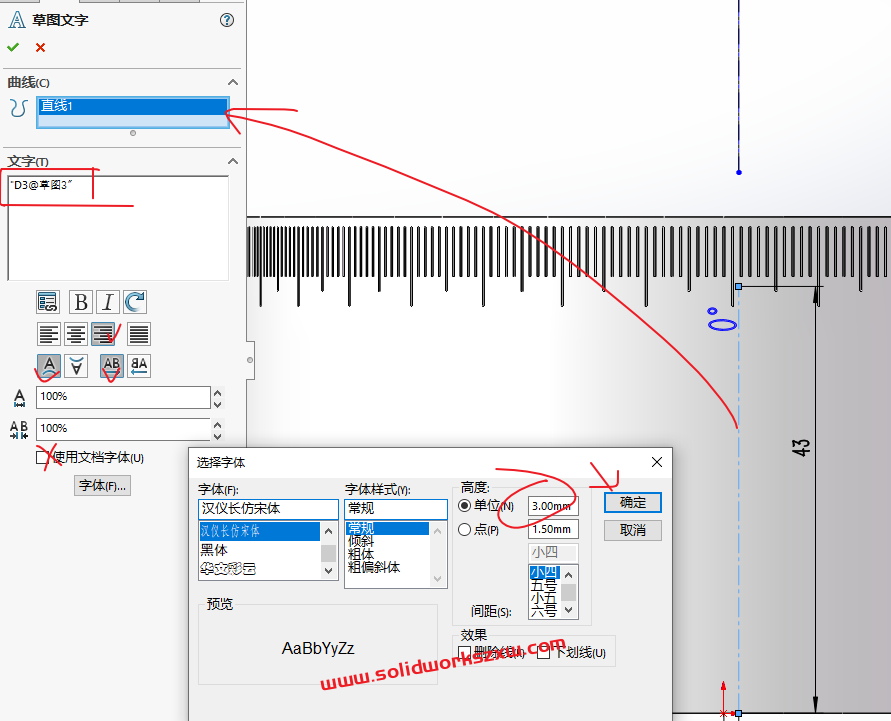The image size is (891, 721).
Task: Center-align the sketch text
Action: pos(76,334)
